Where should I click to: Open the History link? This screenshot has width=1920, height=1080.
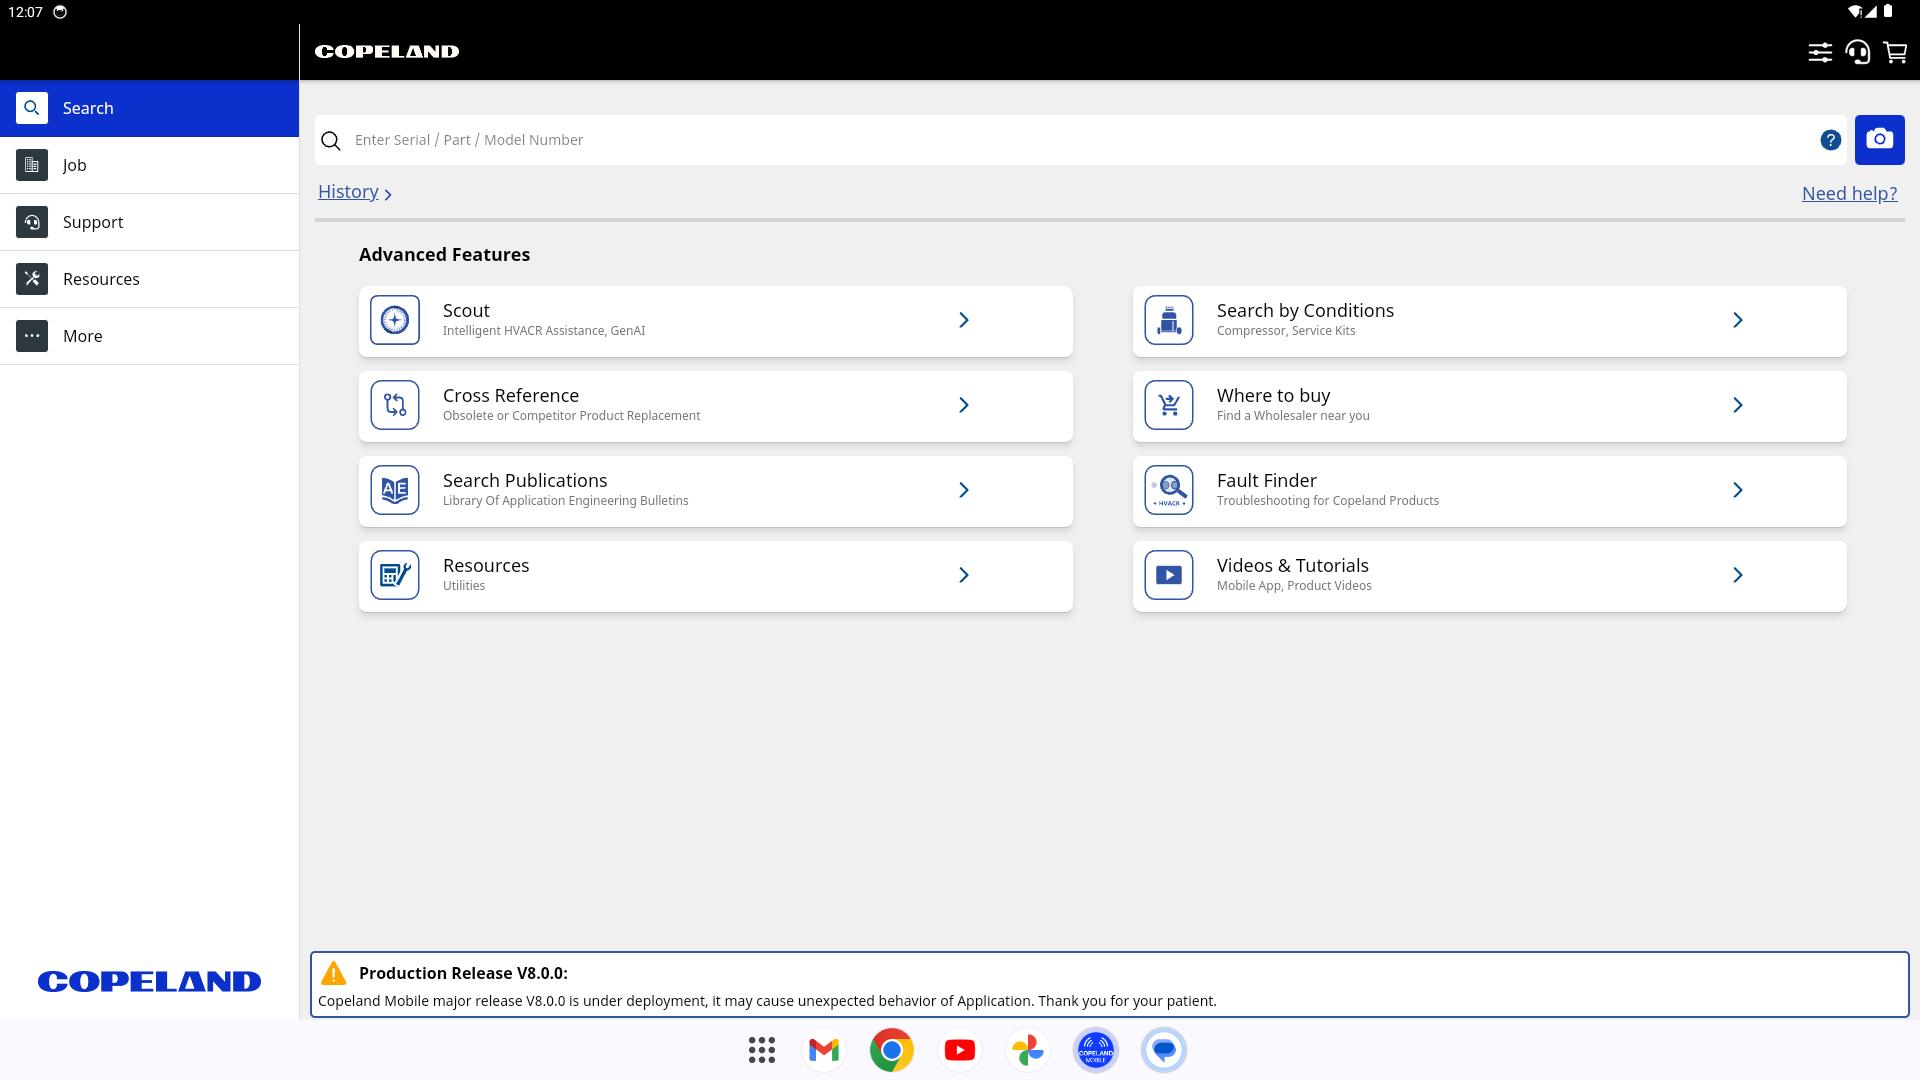pos(348,192)
